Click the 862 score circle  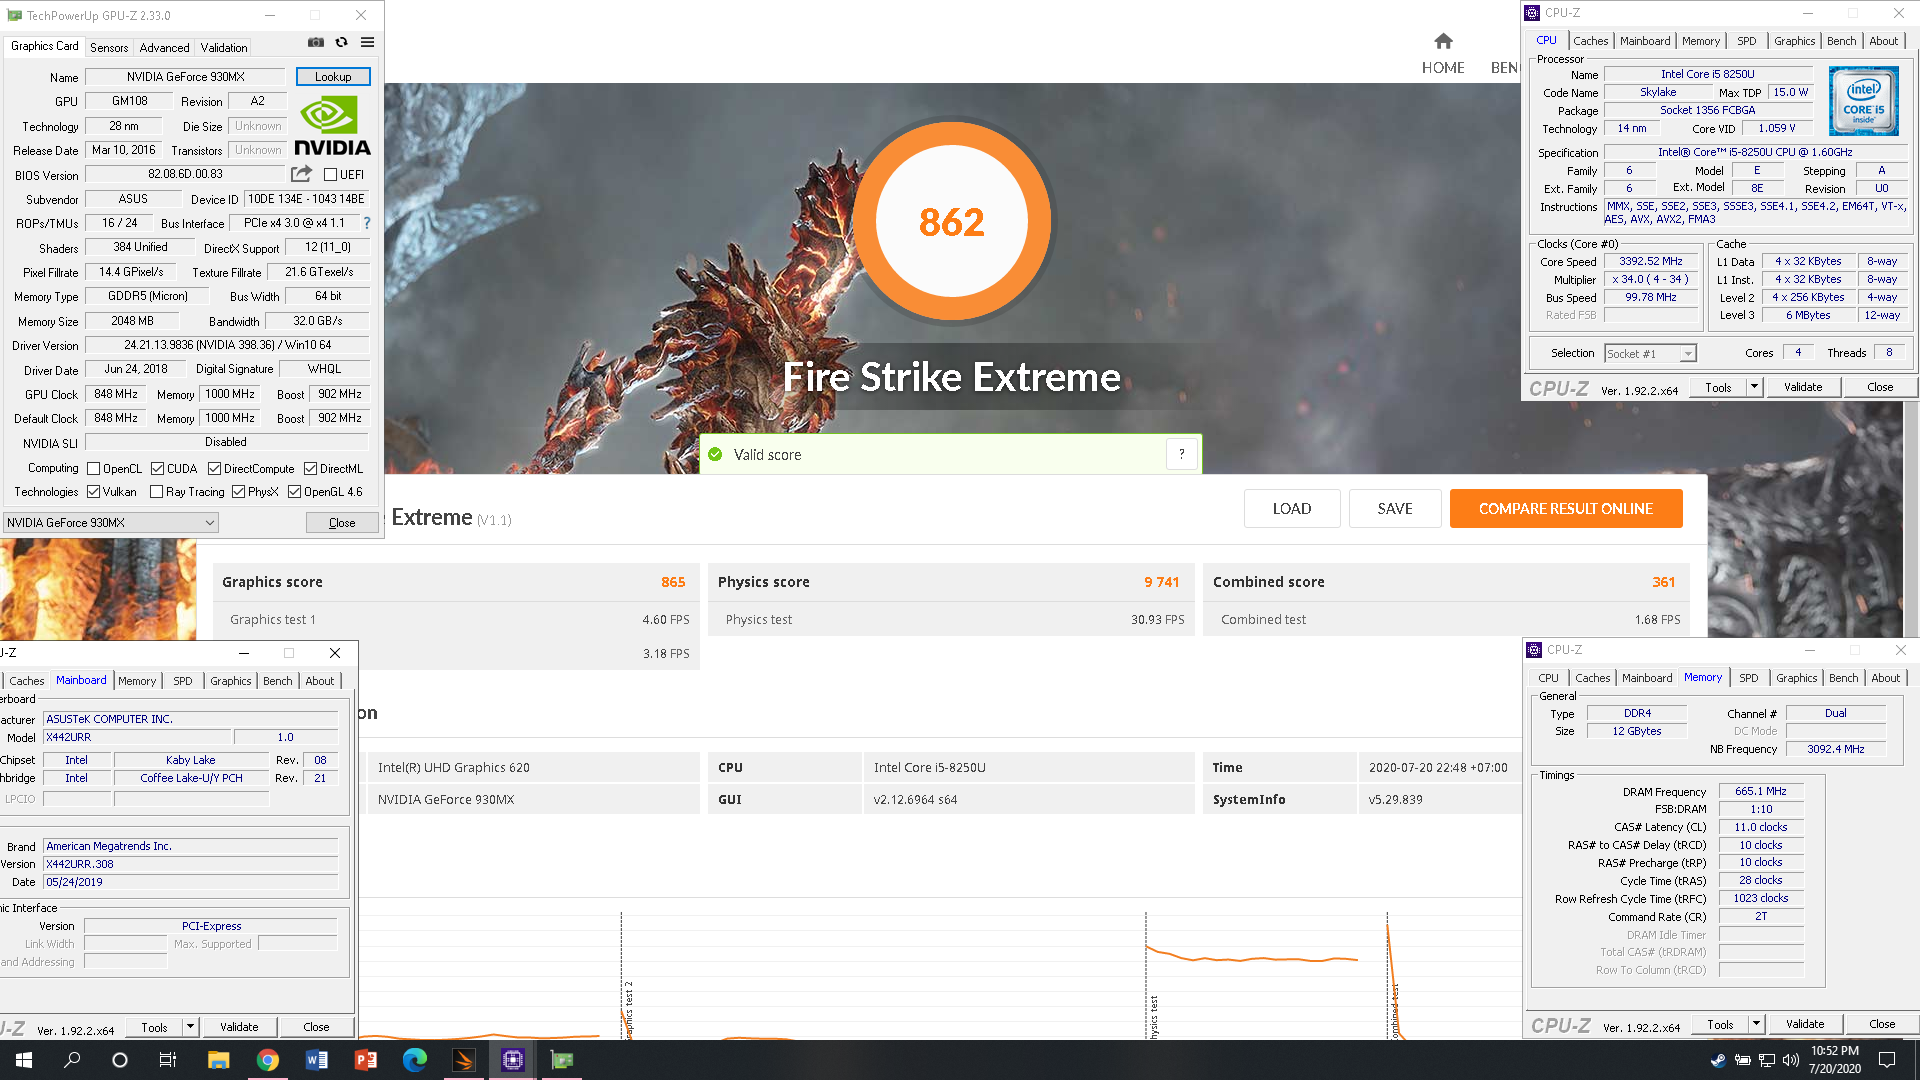951,221
